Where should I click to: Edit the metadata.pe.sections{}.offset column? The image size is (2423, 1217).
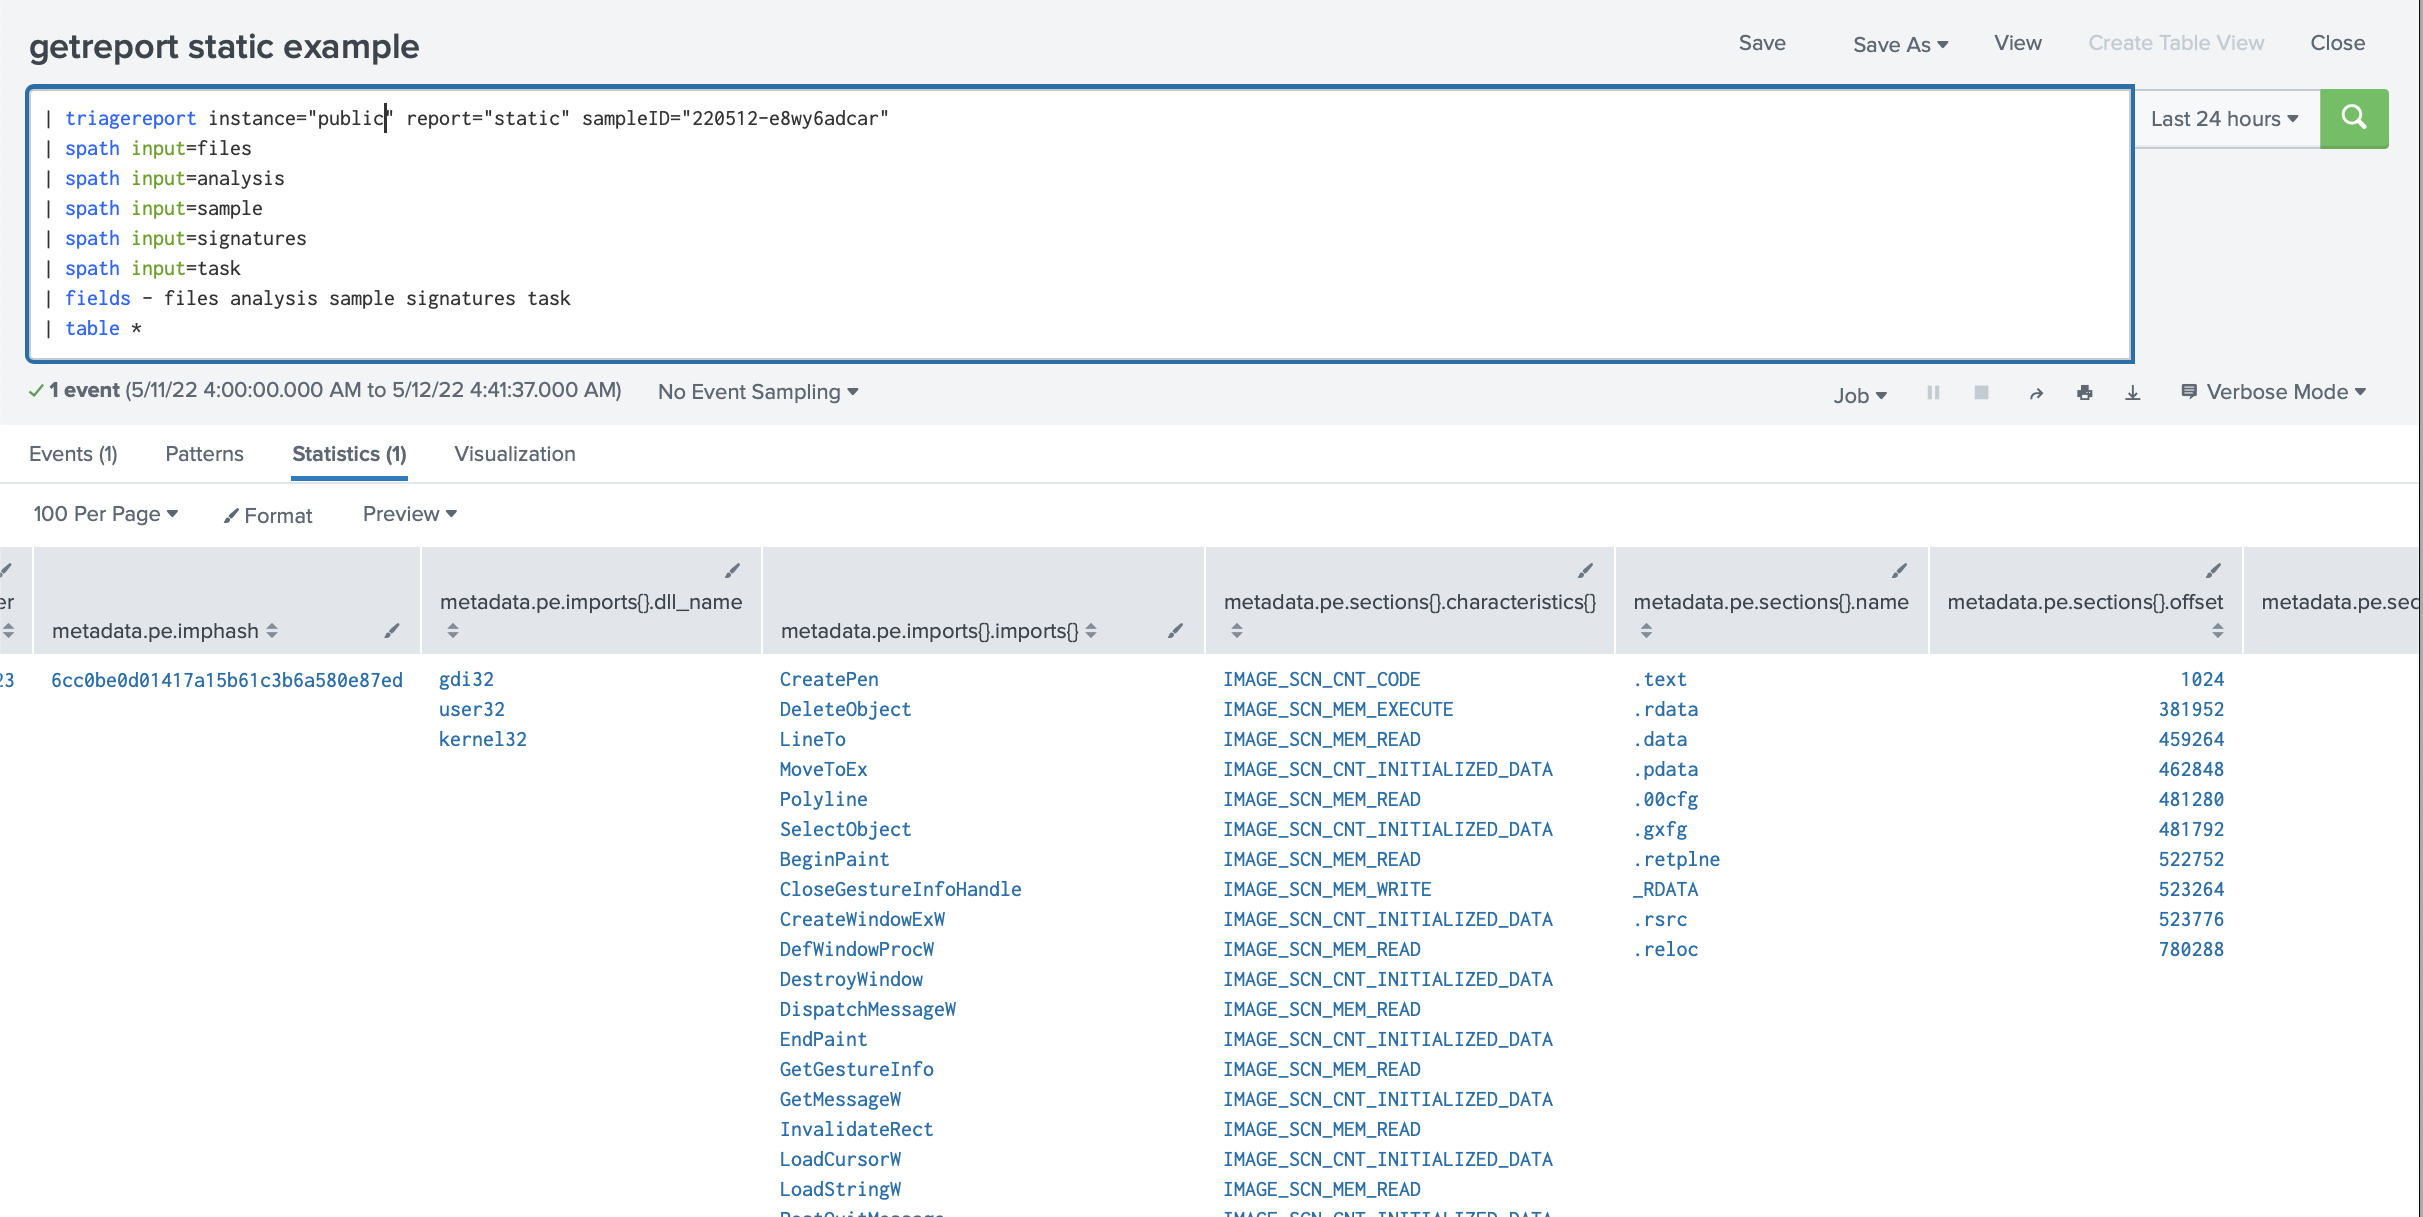(2213, 570)
